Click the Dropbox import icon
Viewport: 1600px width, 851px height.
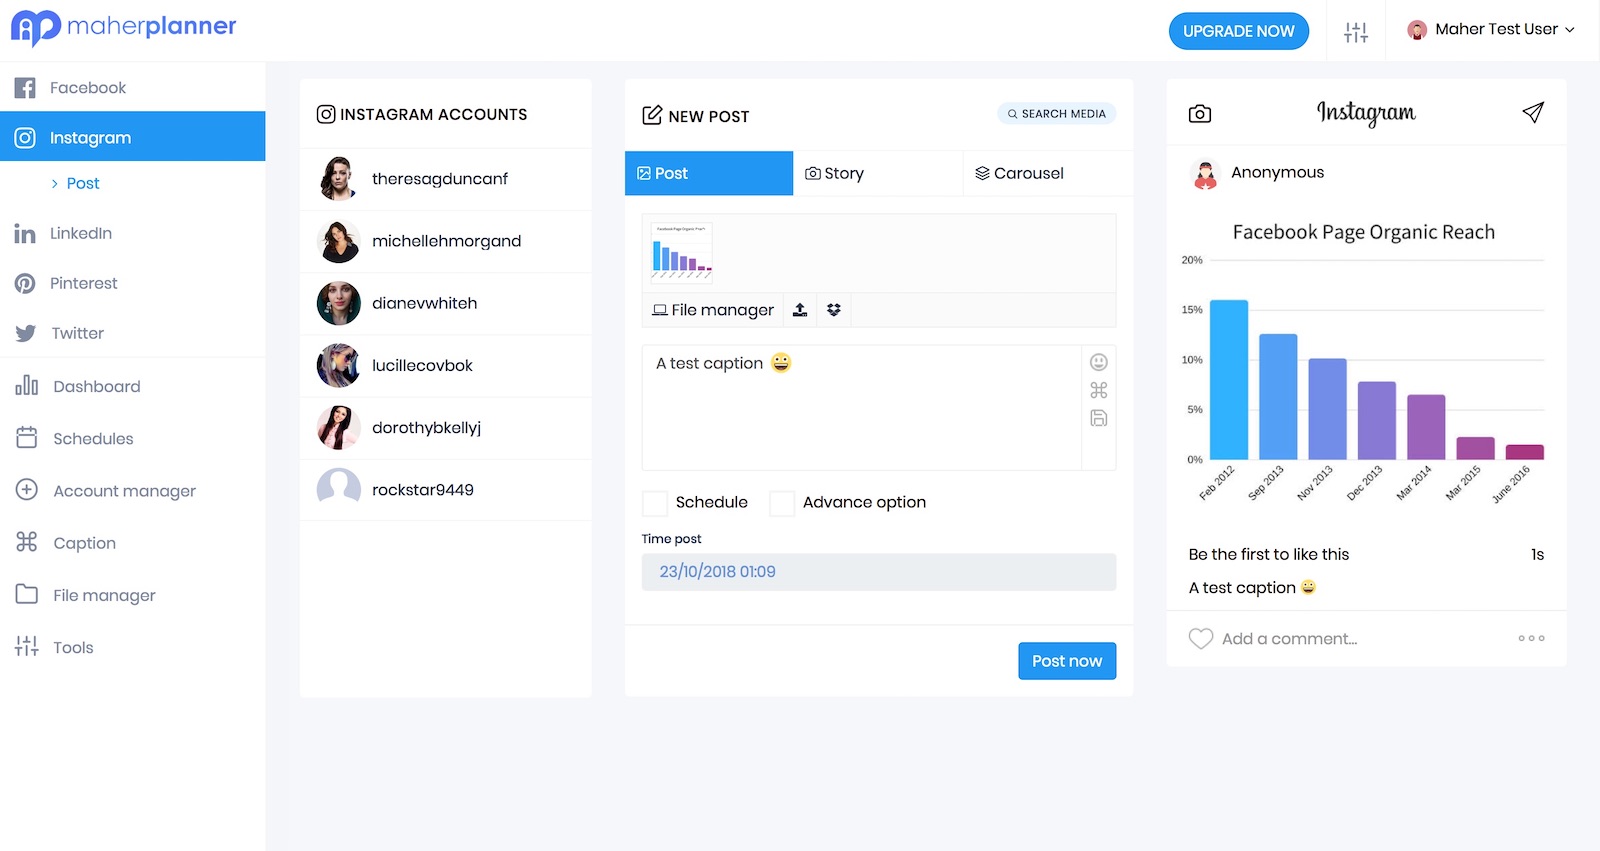click(x=834, y=310)
